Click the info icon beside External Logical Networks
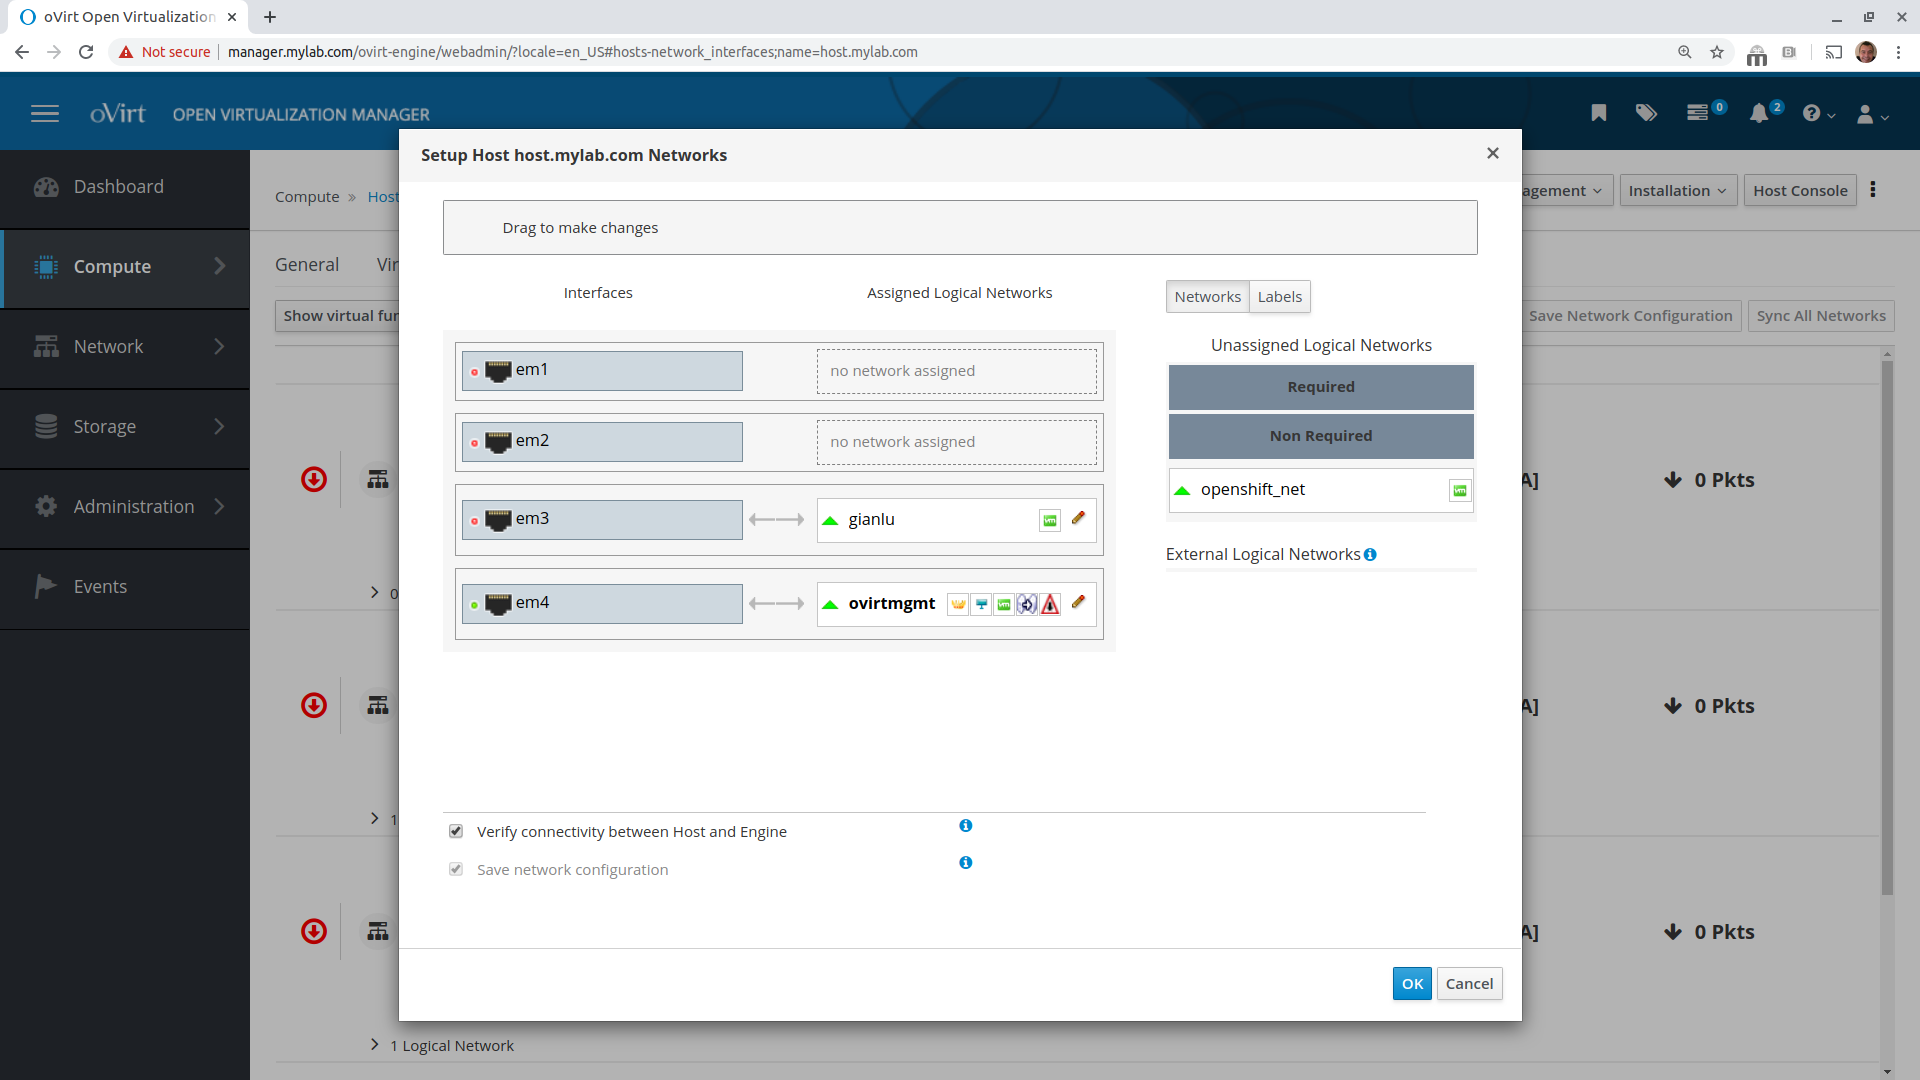This screenshot has height=1080, width=1920. click(1370, 554)
